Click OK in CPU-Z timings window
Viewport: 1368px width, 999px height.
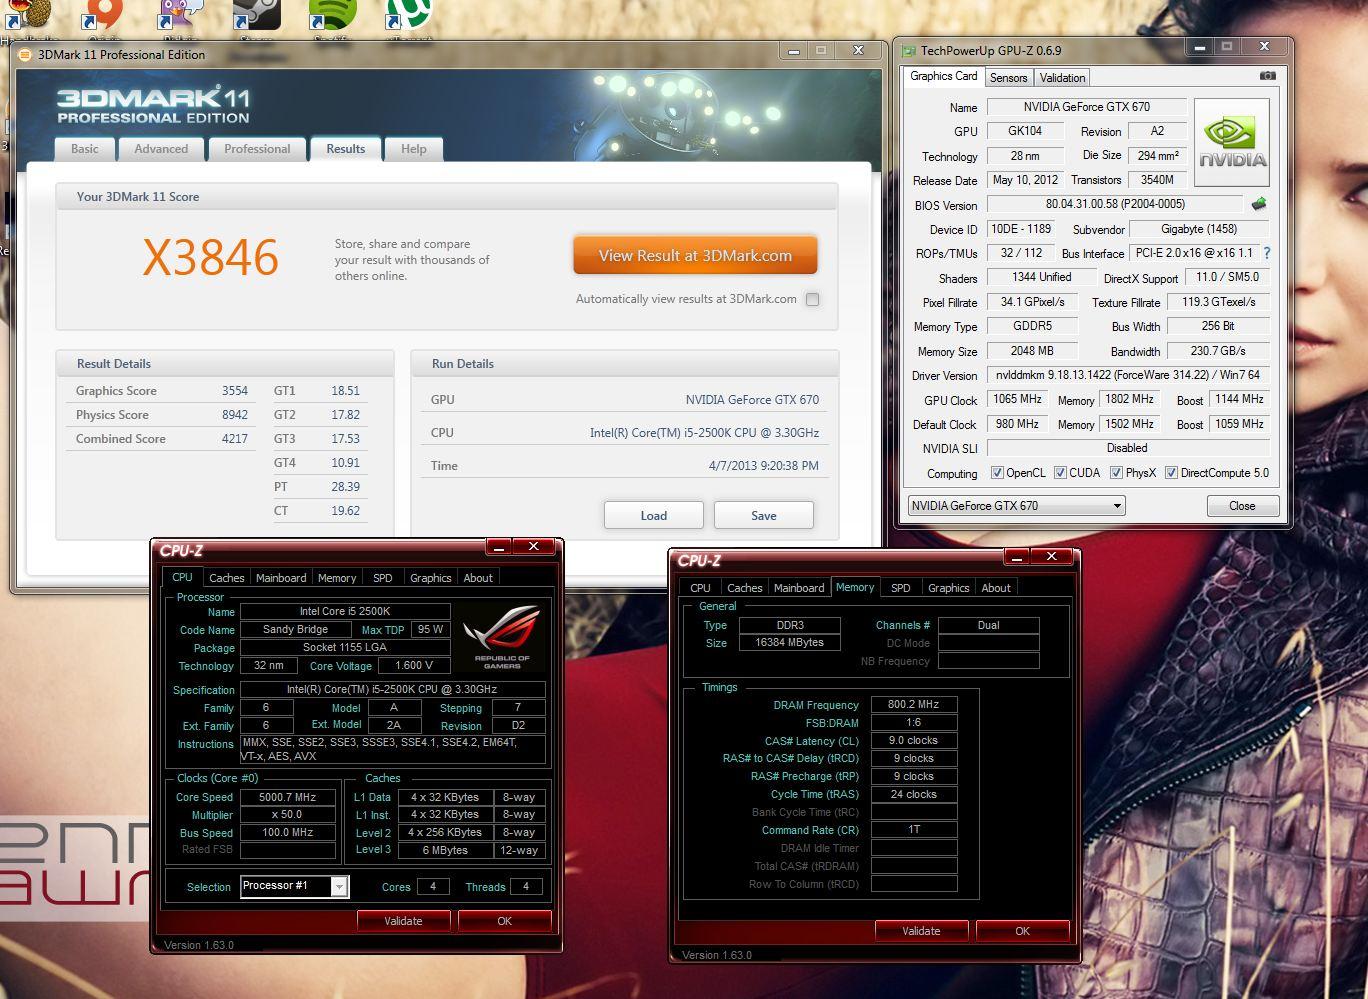[x=1022, y=931]
